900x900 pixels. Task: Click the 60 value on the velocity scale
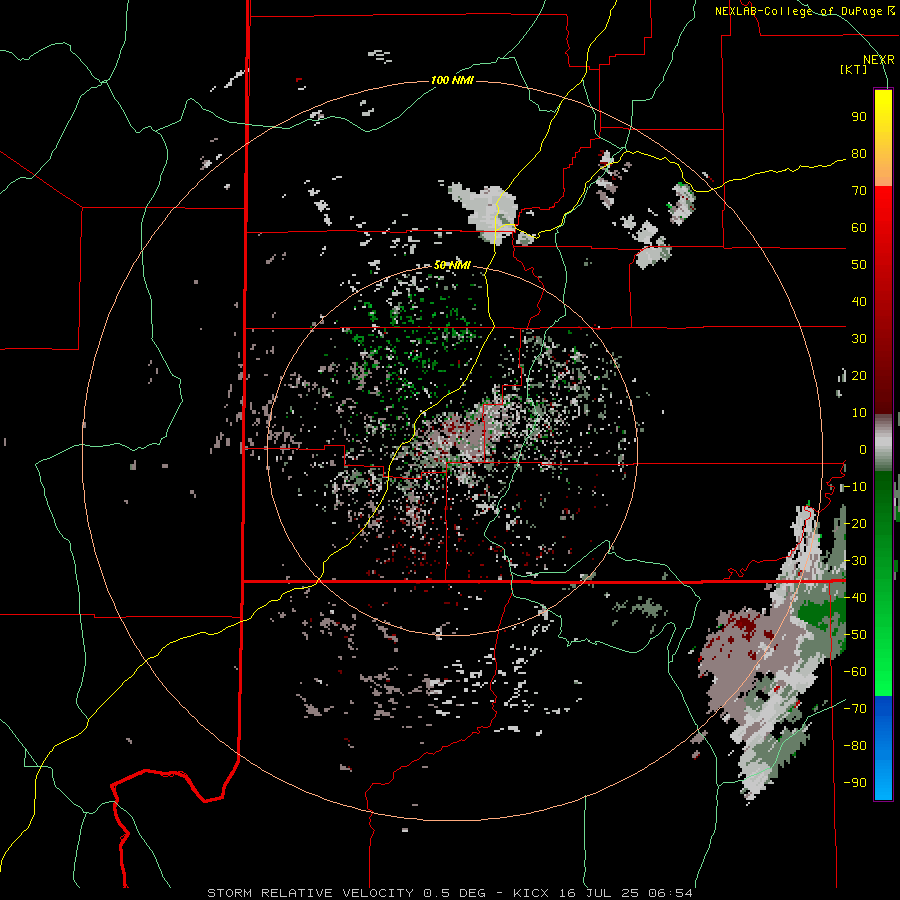coord(859,228)
